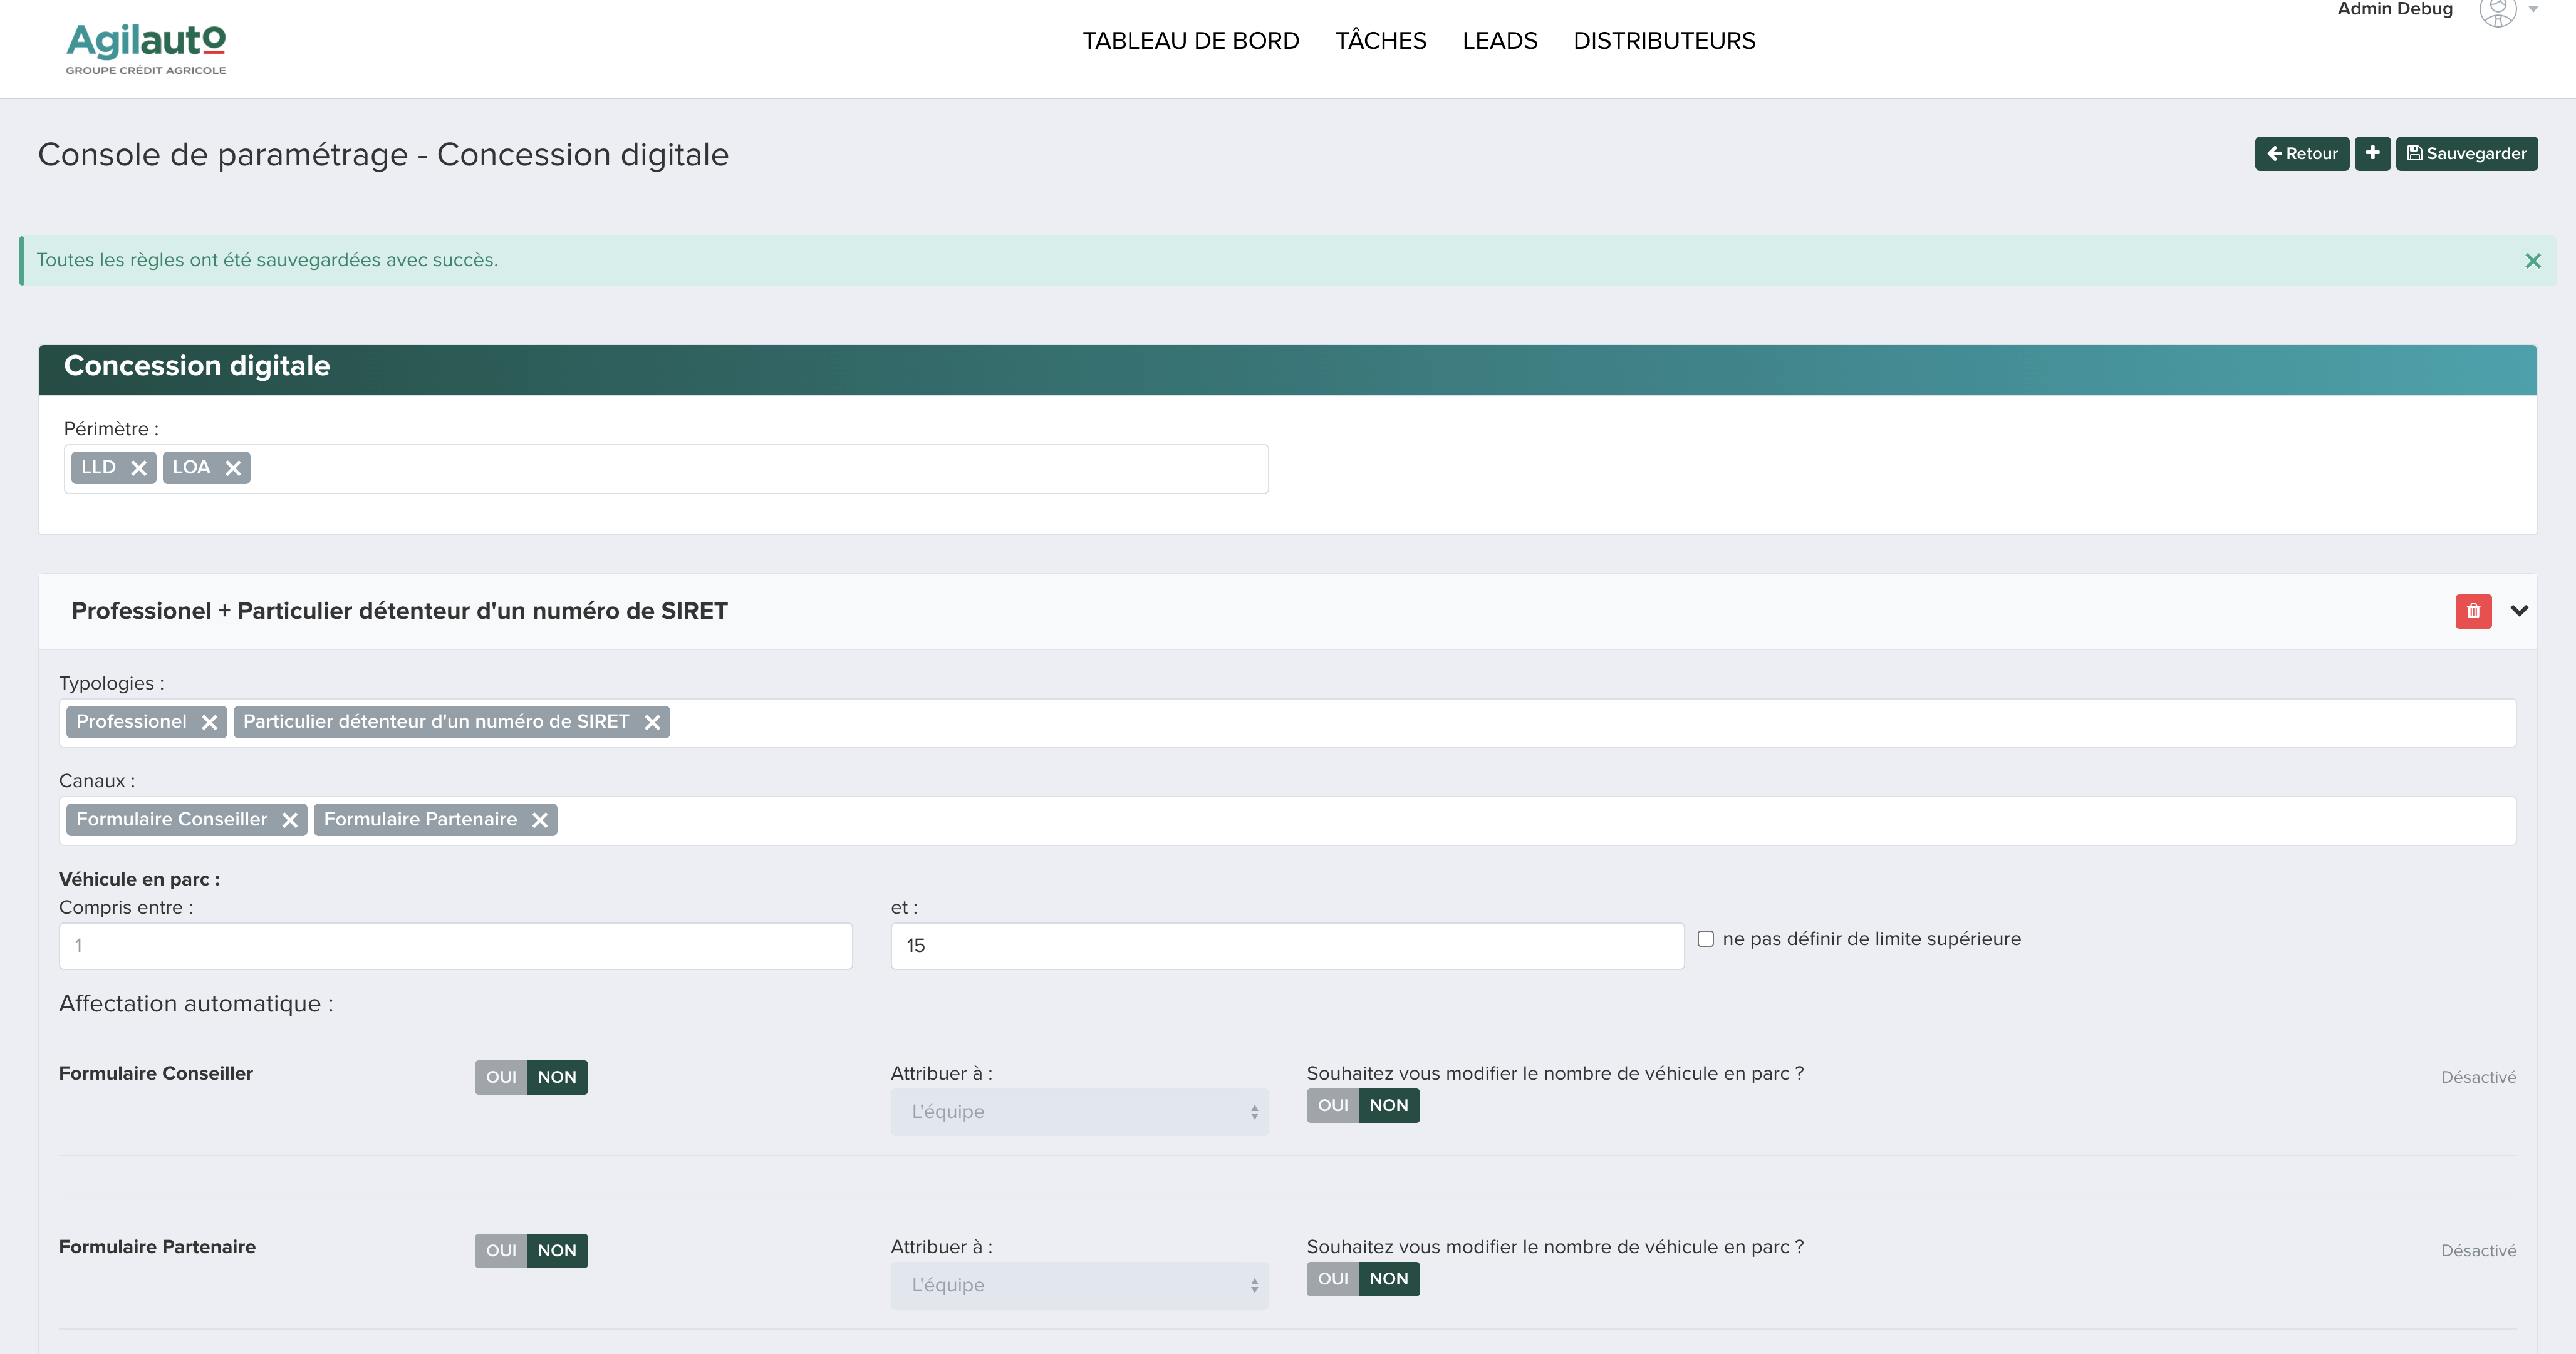Set Formulaire Partenaire assignment to NON
Screen dimensions: 2576x1354
click(x=558, y=1250)
